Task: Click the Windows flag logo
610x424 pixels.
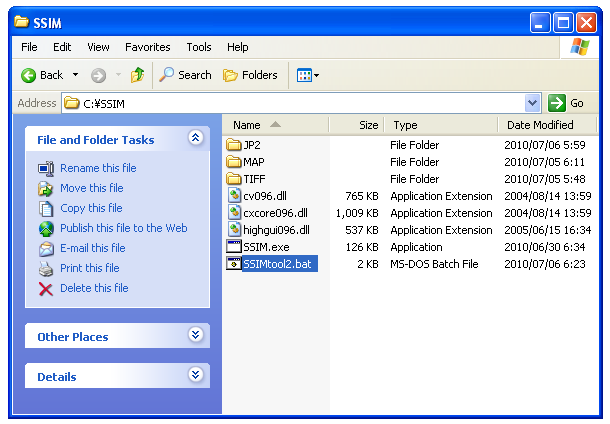Action: 580,47
